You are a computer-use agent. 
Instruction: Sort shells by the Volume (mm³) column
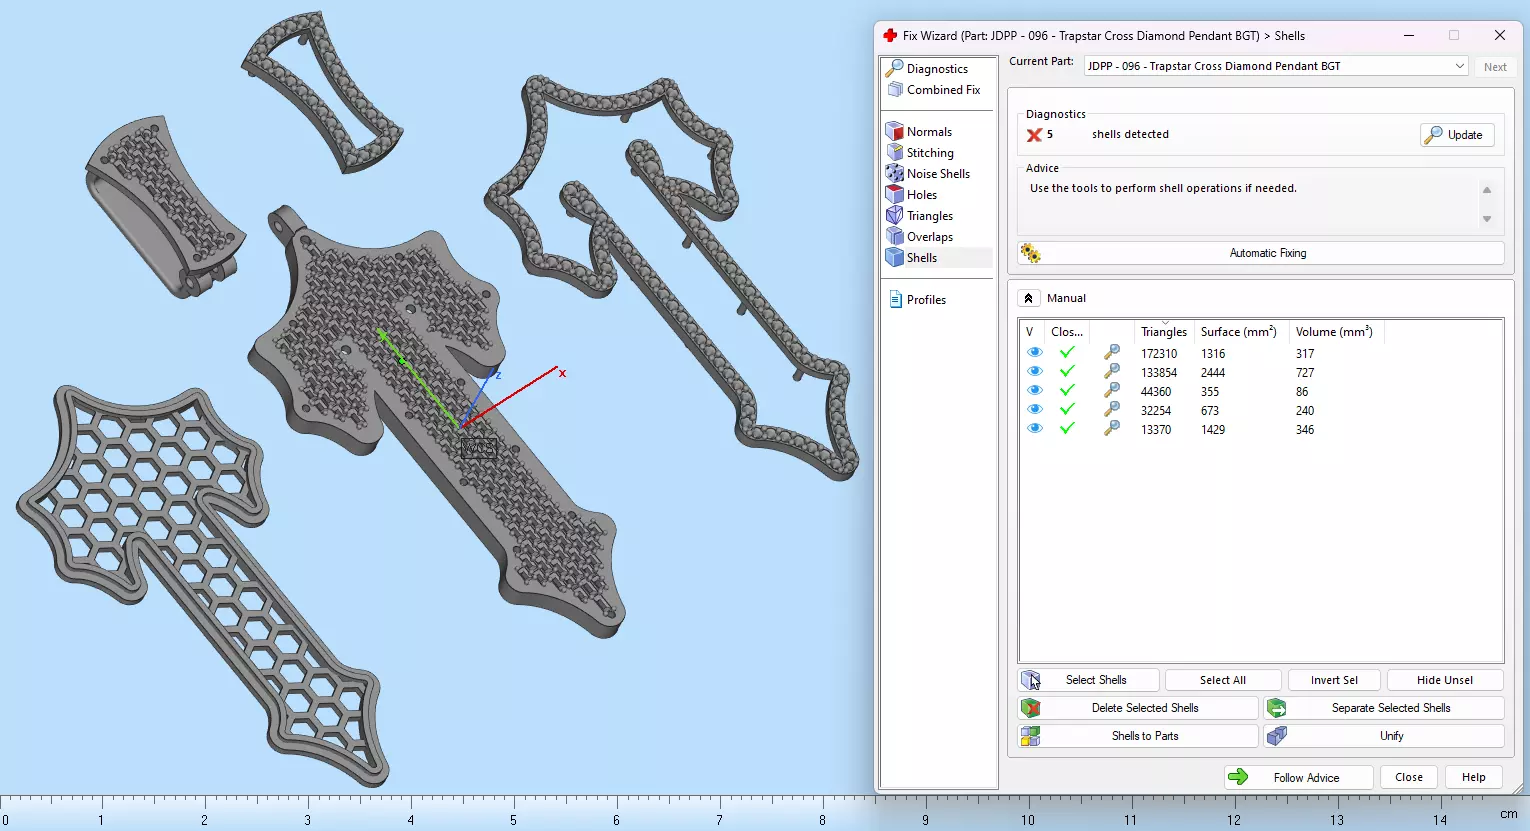[x=1334, y=332]
